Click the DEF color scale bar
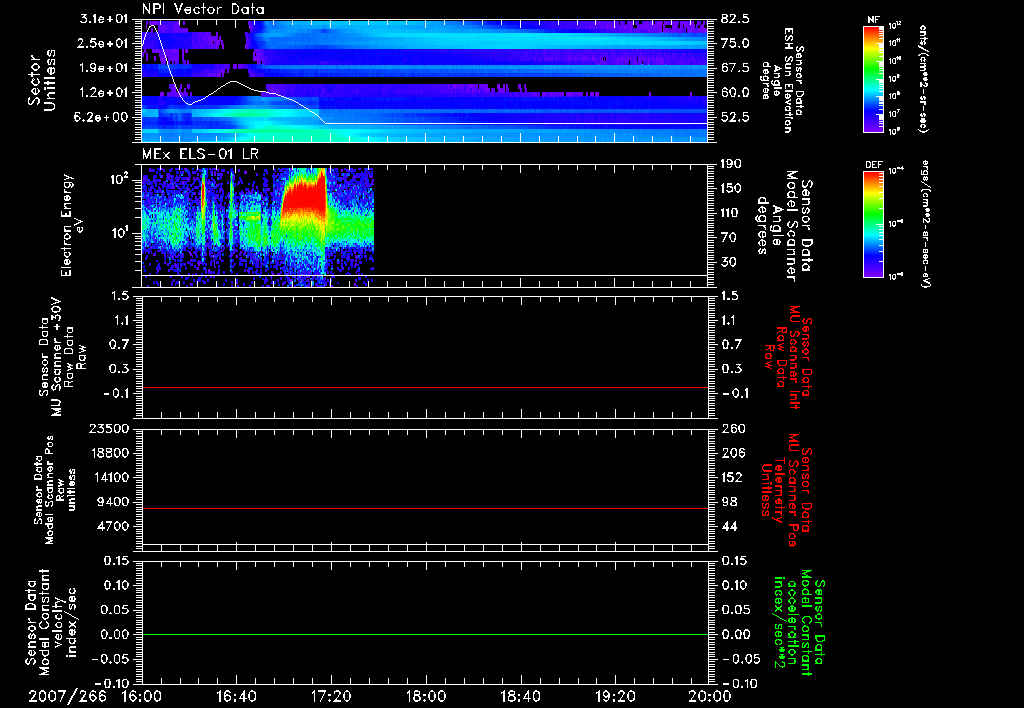Image resolution: width=1024 pixels, height=708 pixels. (x=873, y=224)
